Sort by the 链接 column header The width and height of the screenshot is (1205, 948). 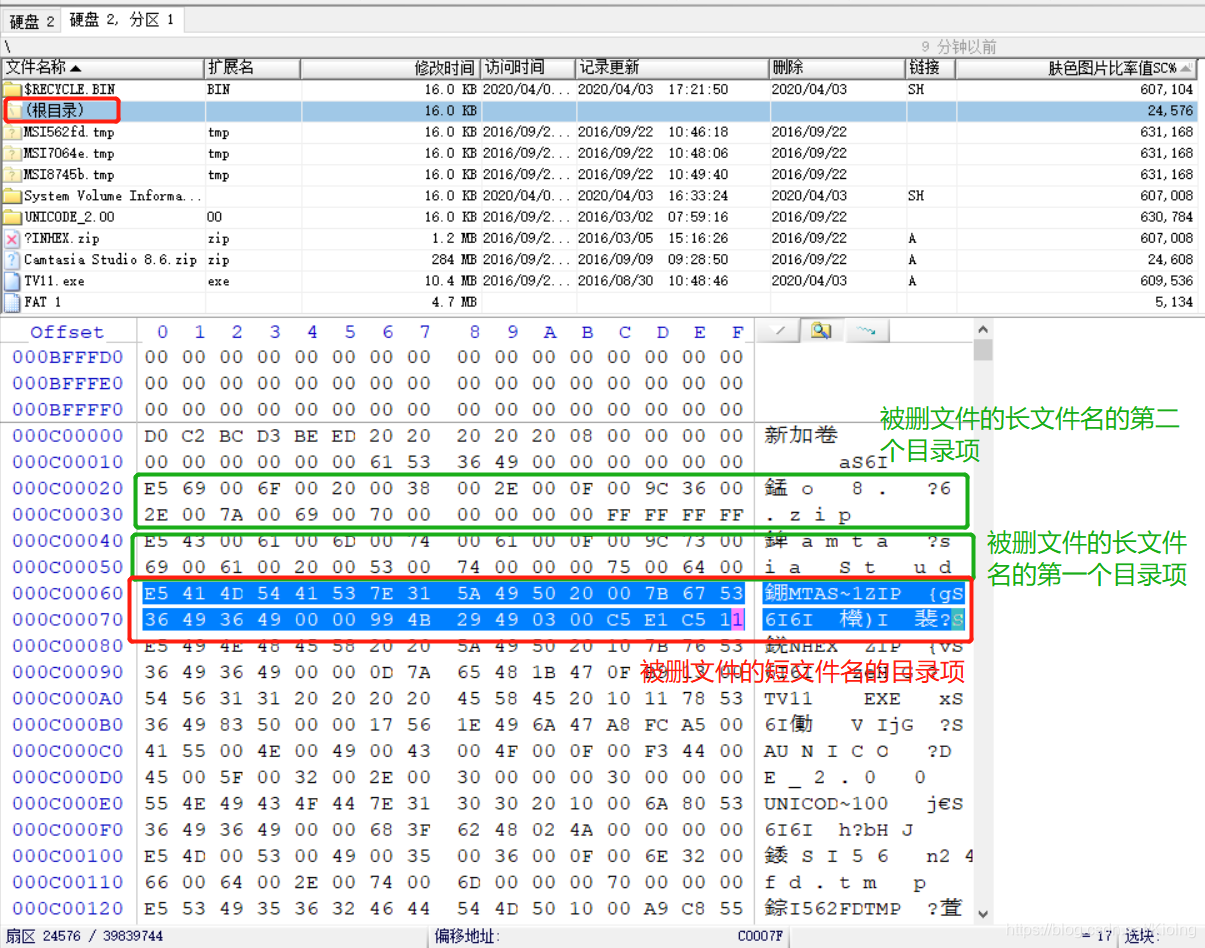point(929,68)
